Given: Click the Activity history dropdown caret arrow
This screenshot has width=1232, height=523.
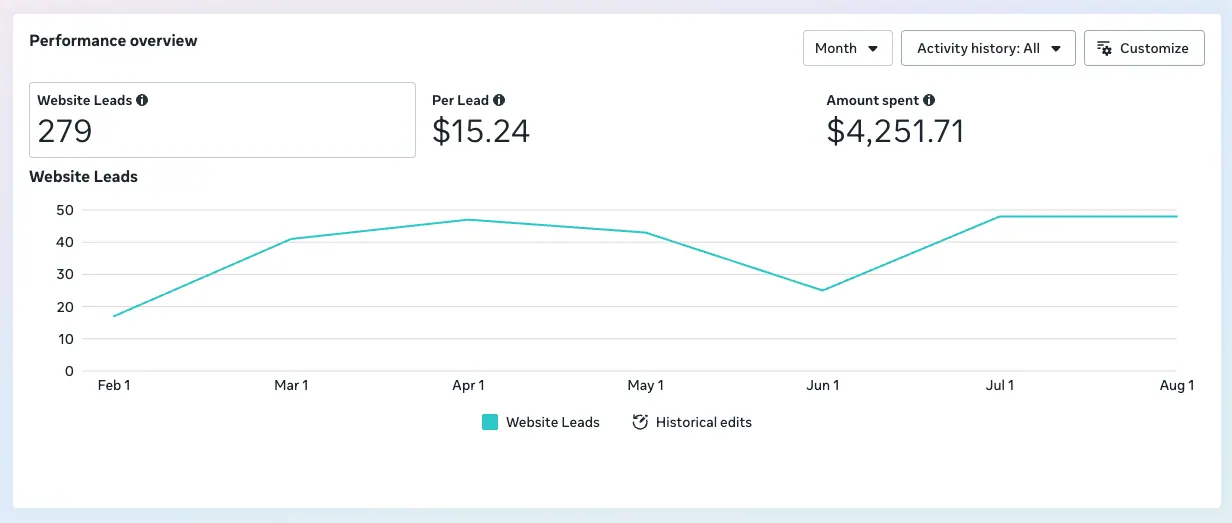Looking at the screenshot, I should 1056,48.
